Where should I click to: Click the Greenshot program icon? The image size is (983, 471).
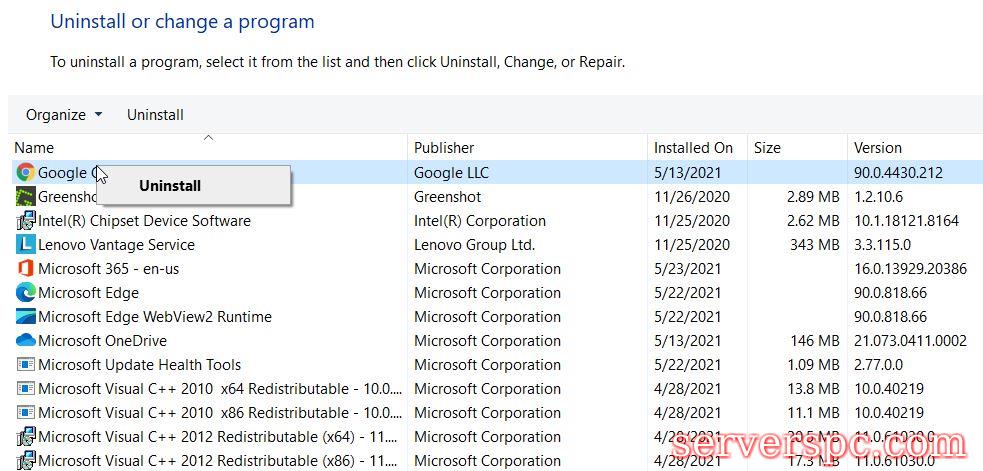click(26, 197)
